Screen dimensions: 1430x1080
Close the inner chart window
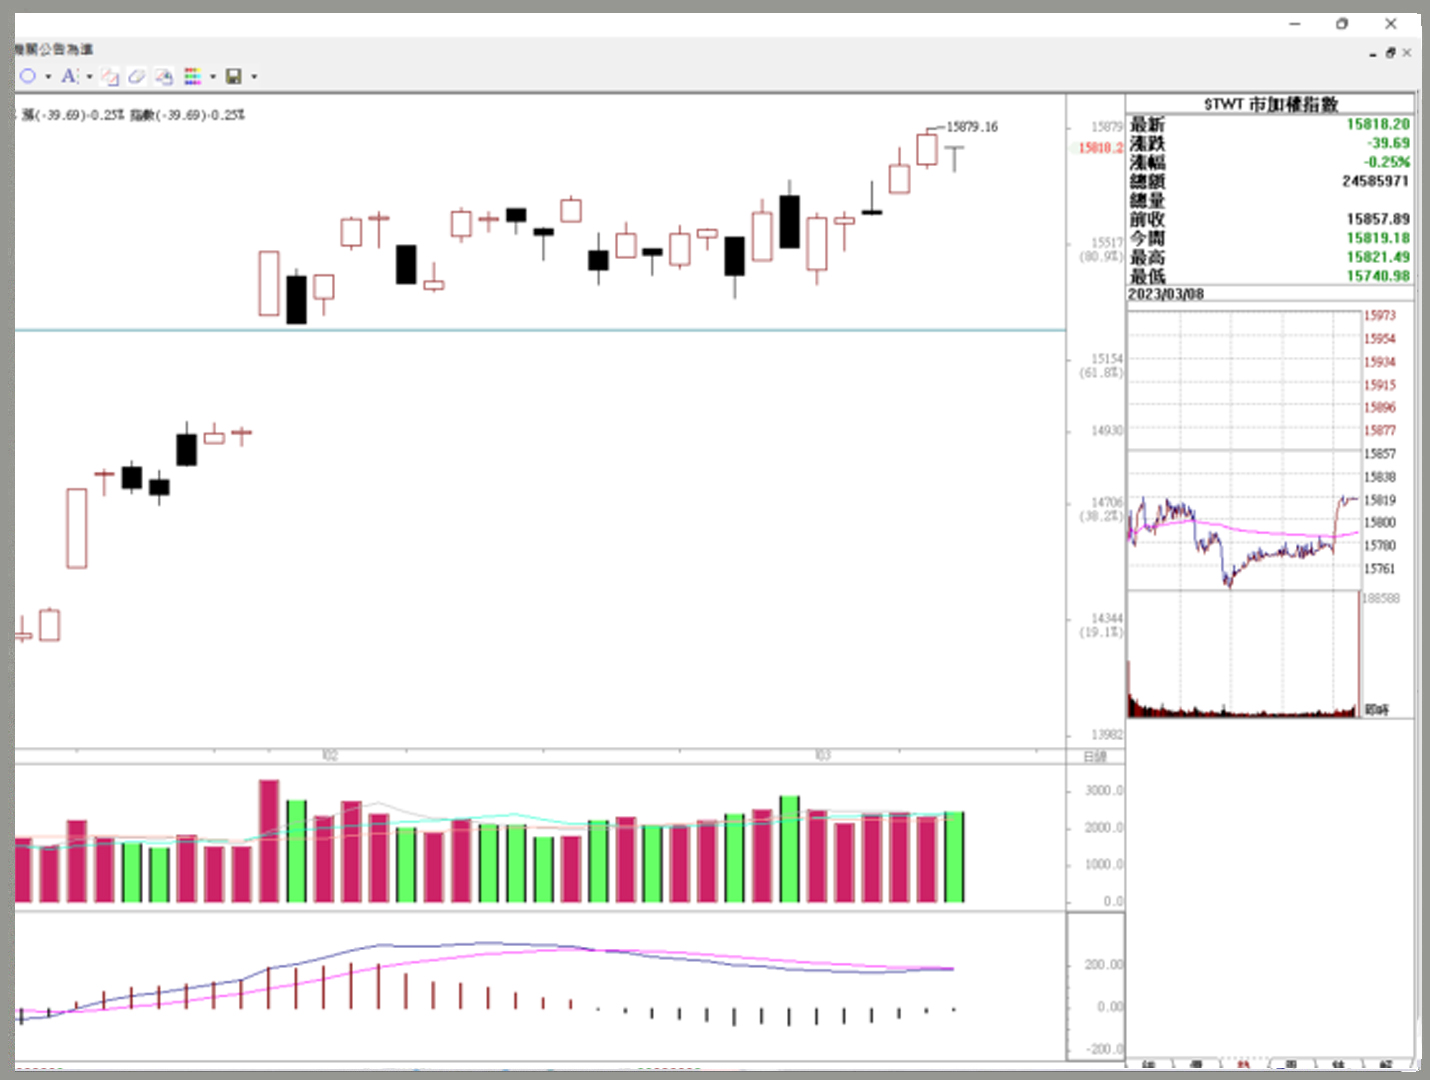click(x=1406, y=53)
